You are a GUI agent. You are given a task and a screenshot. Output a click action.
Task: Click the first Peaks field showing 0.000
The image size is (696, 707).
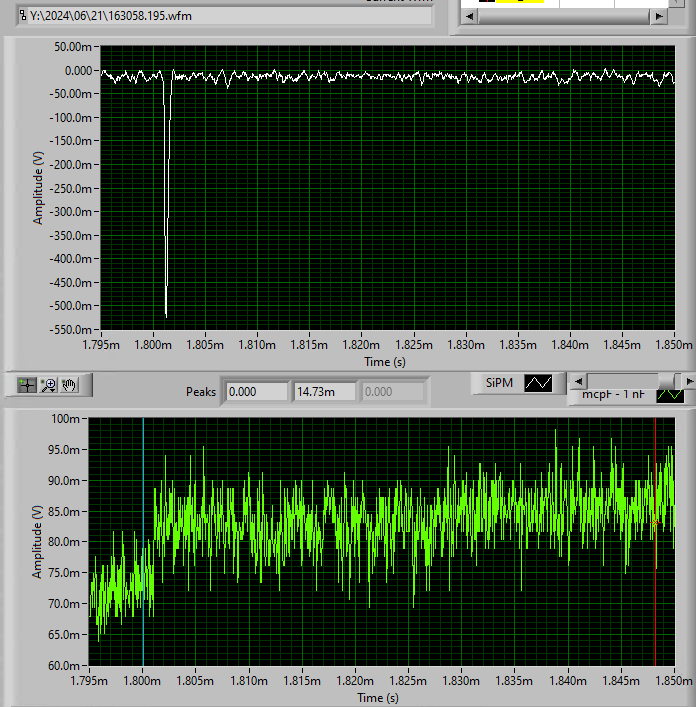pyautogui.click(x=254, y=392)
